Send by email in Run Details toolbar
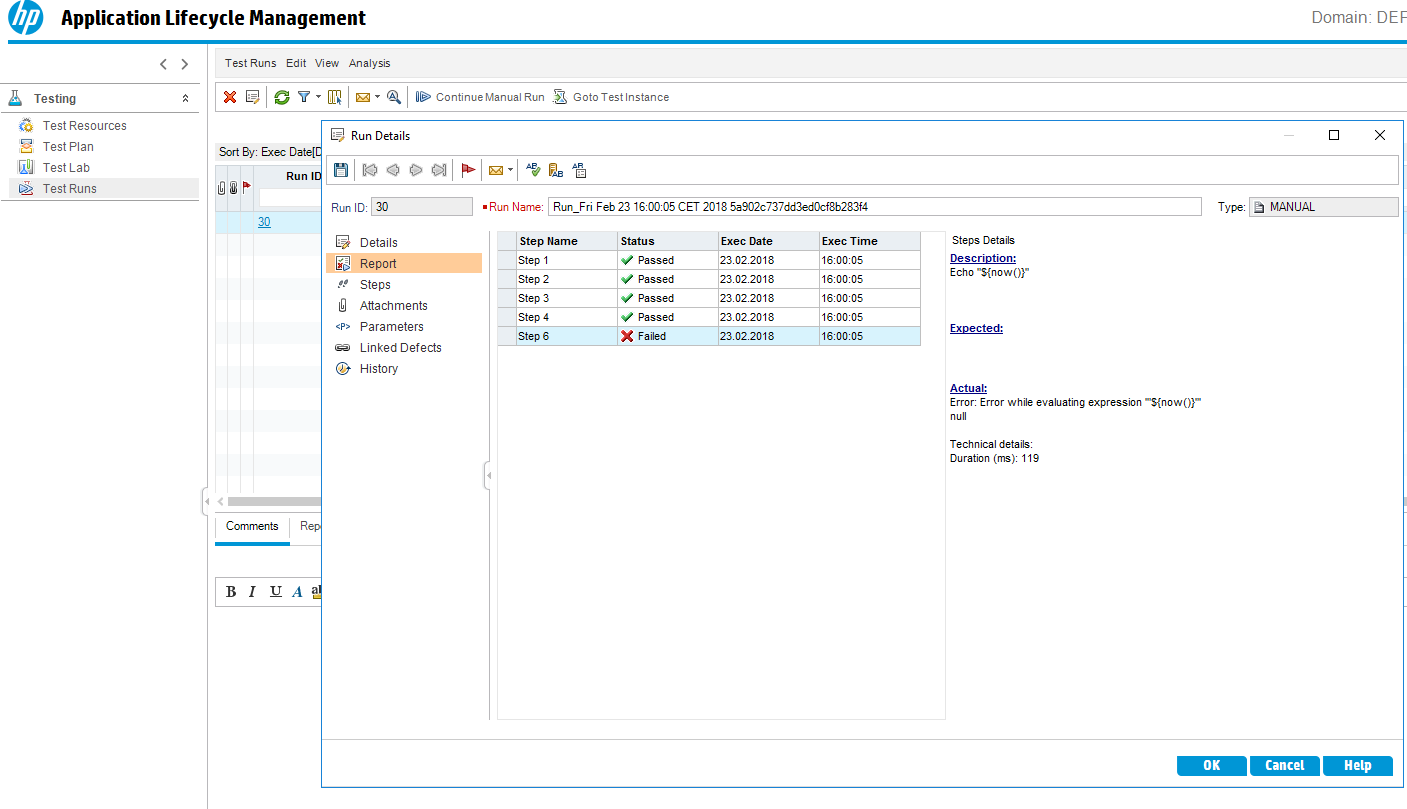This screenshot has height=809, width=1407. pos(495,170)
